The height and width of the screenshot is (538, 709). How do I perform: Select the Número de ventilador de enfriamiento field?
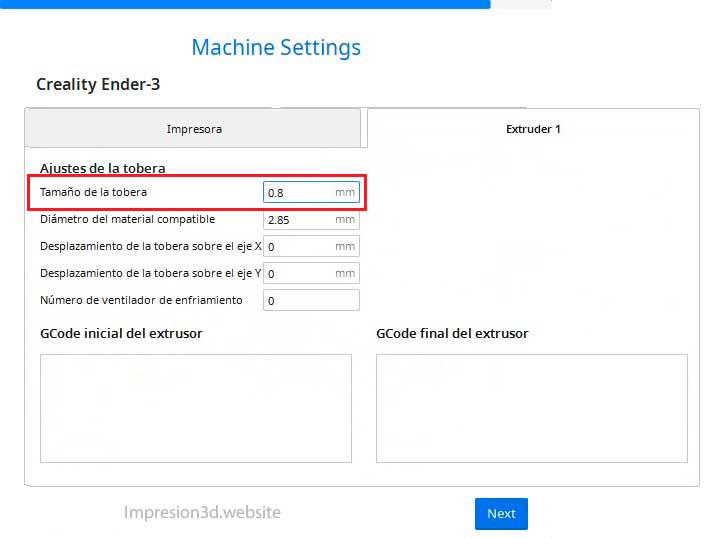click(x=311, y=300)
